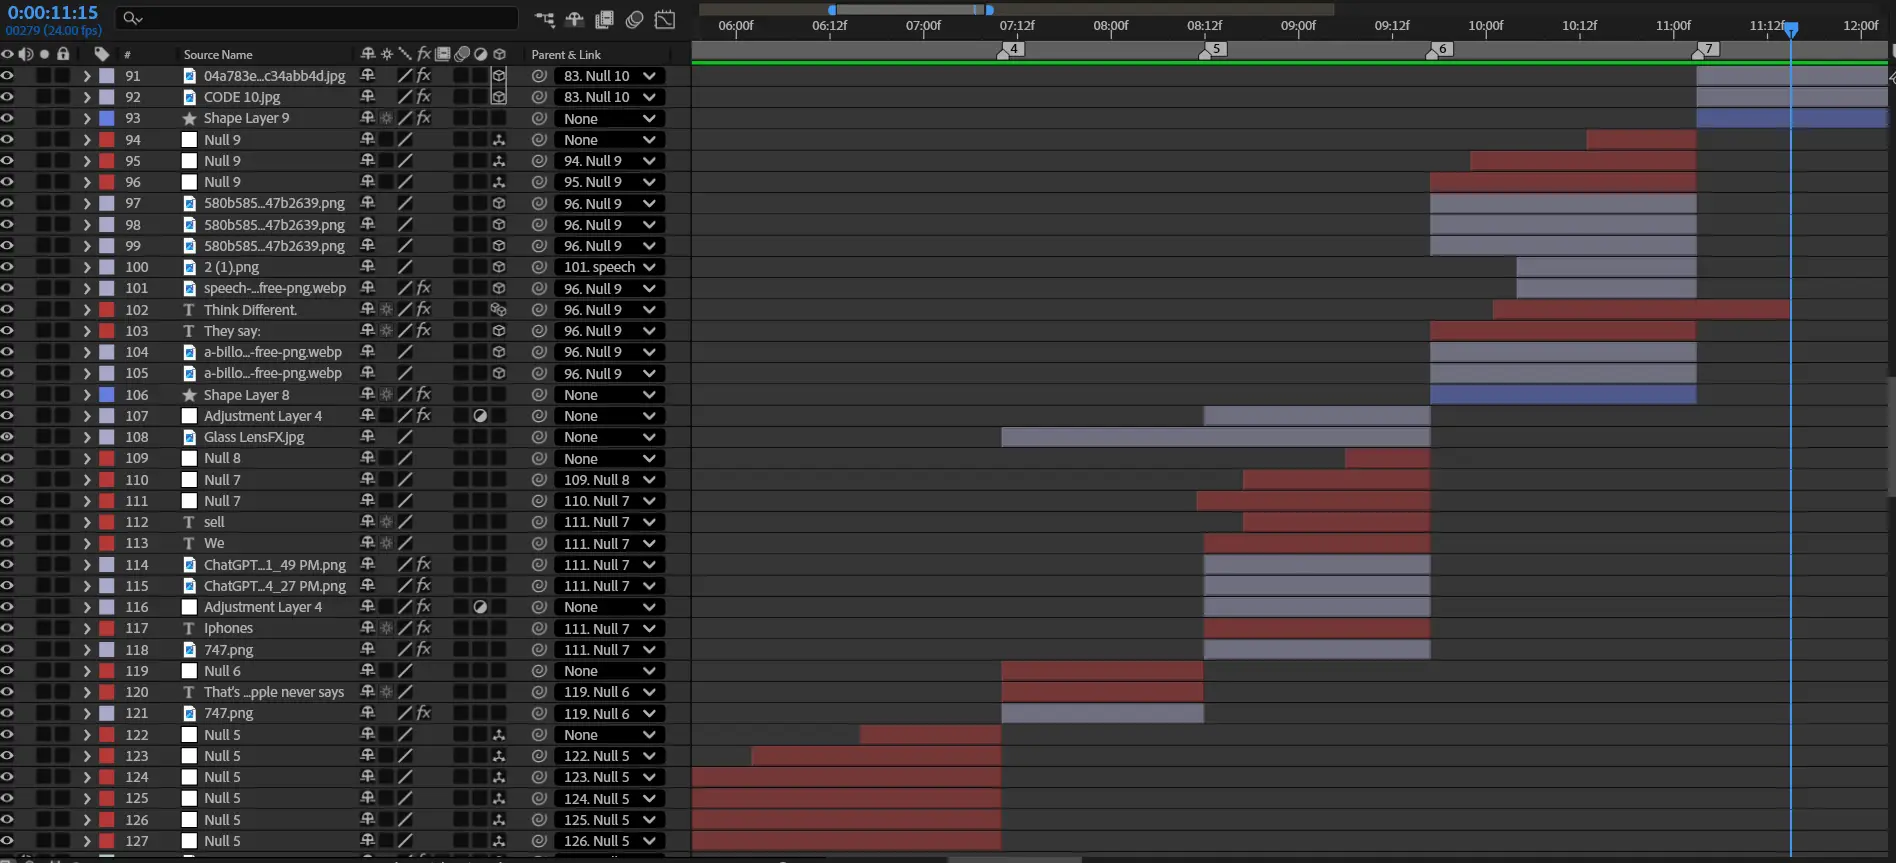1896x863 pixels.
Task: Expand layer 103 They say: properties
Action: point(87,331)
